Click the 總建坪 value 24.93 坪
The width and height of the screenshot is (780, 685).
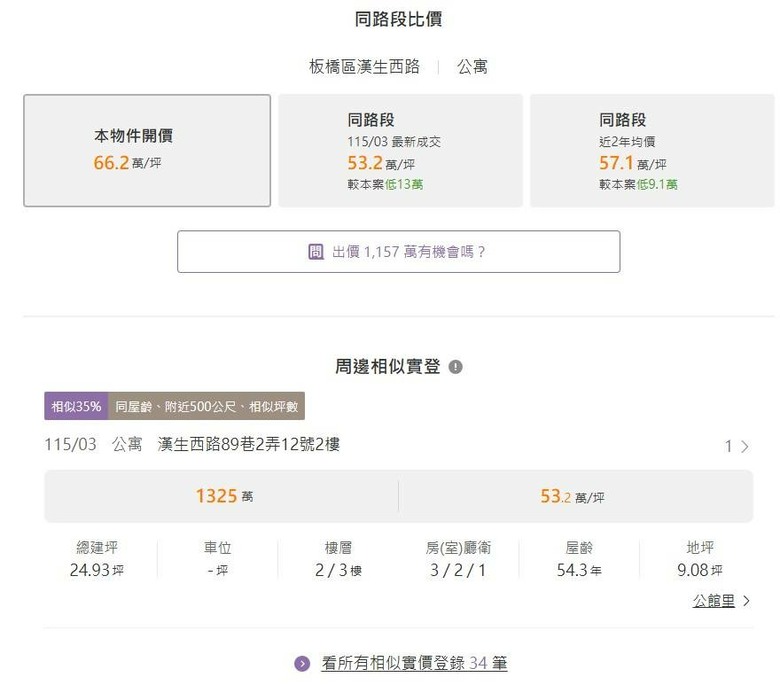(x=97, y=570)
